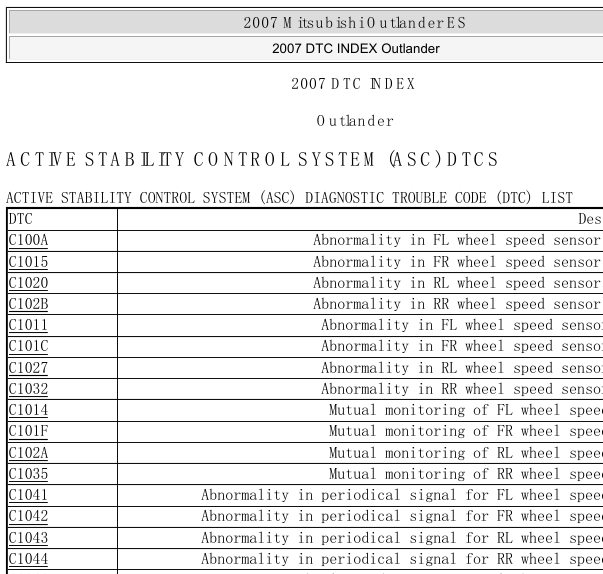Click the C100A row FL wheel speed sensor description

point(458,241)
